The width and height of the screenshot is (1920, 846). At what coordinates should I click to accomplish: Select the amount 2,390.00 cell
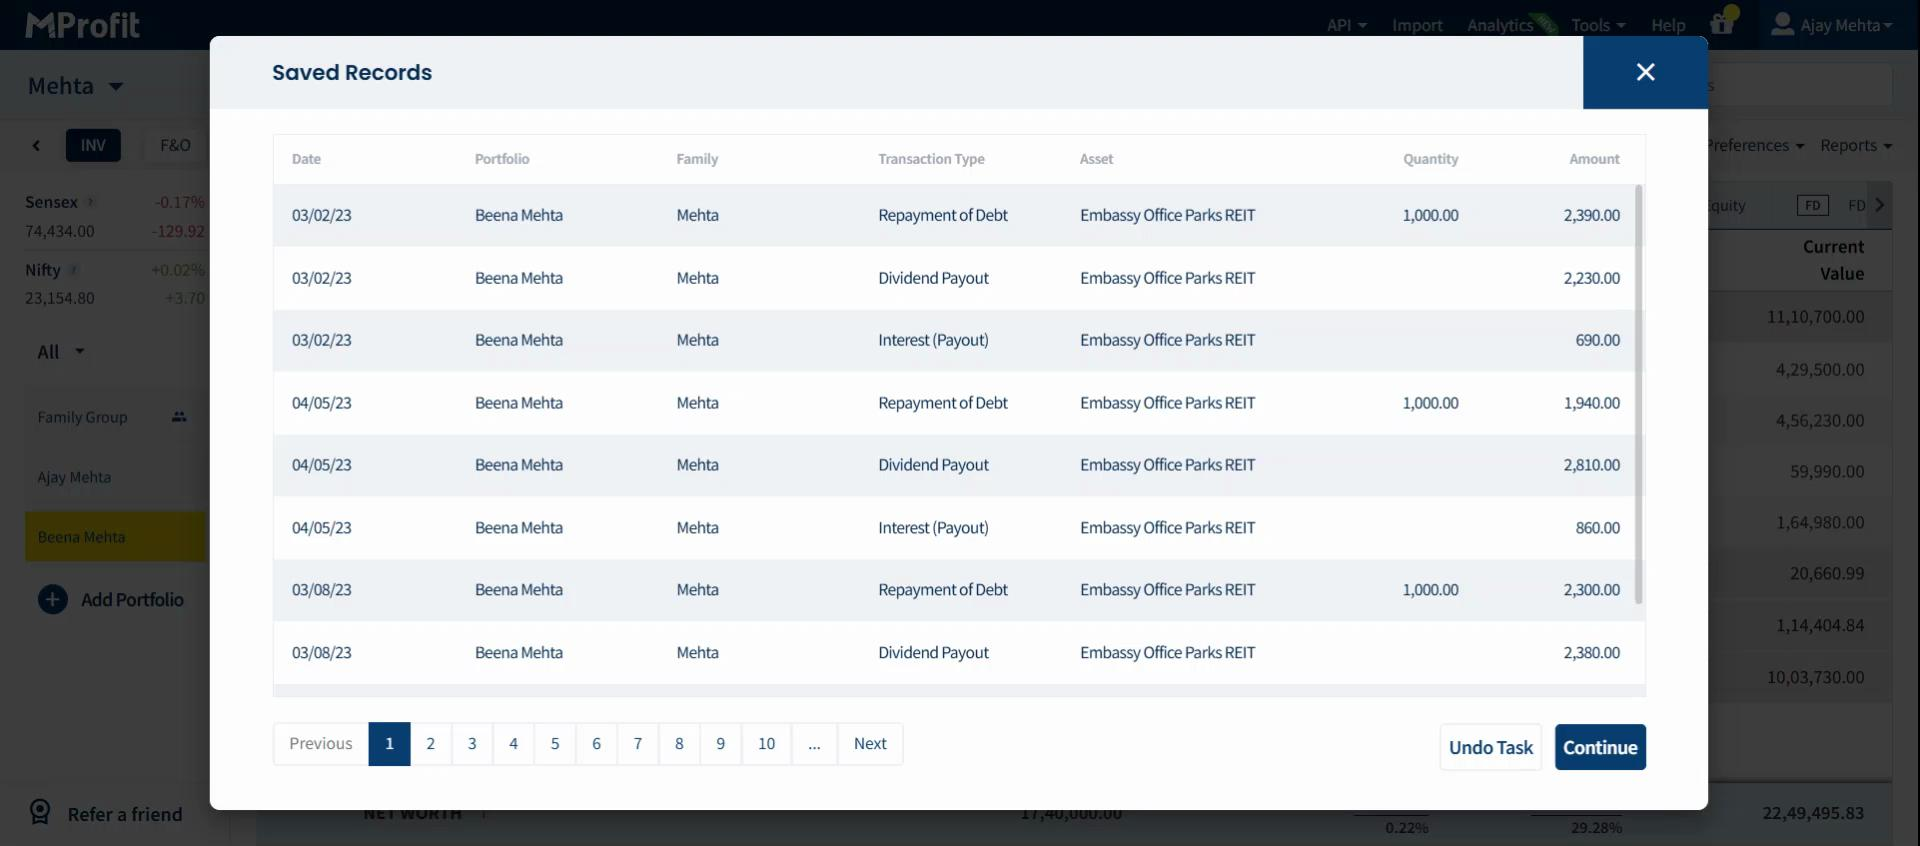[1592, 215]
